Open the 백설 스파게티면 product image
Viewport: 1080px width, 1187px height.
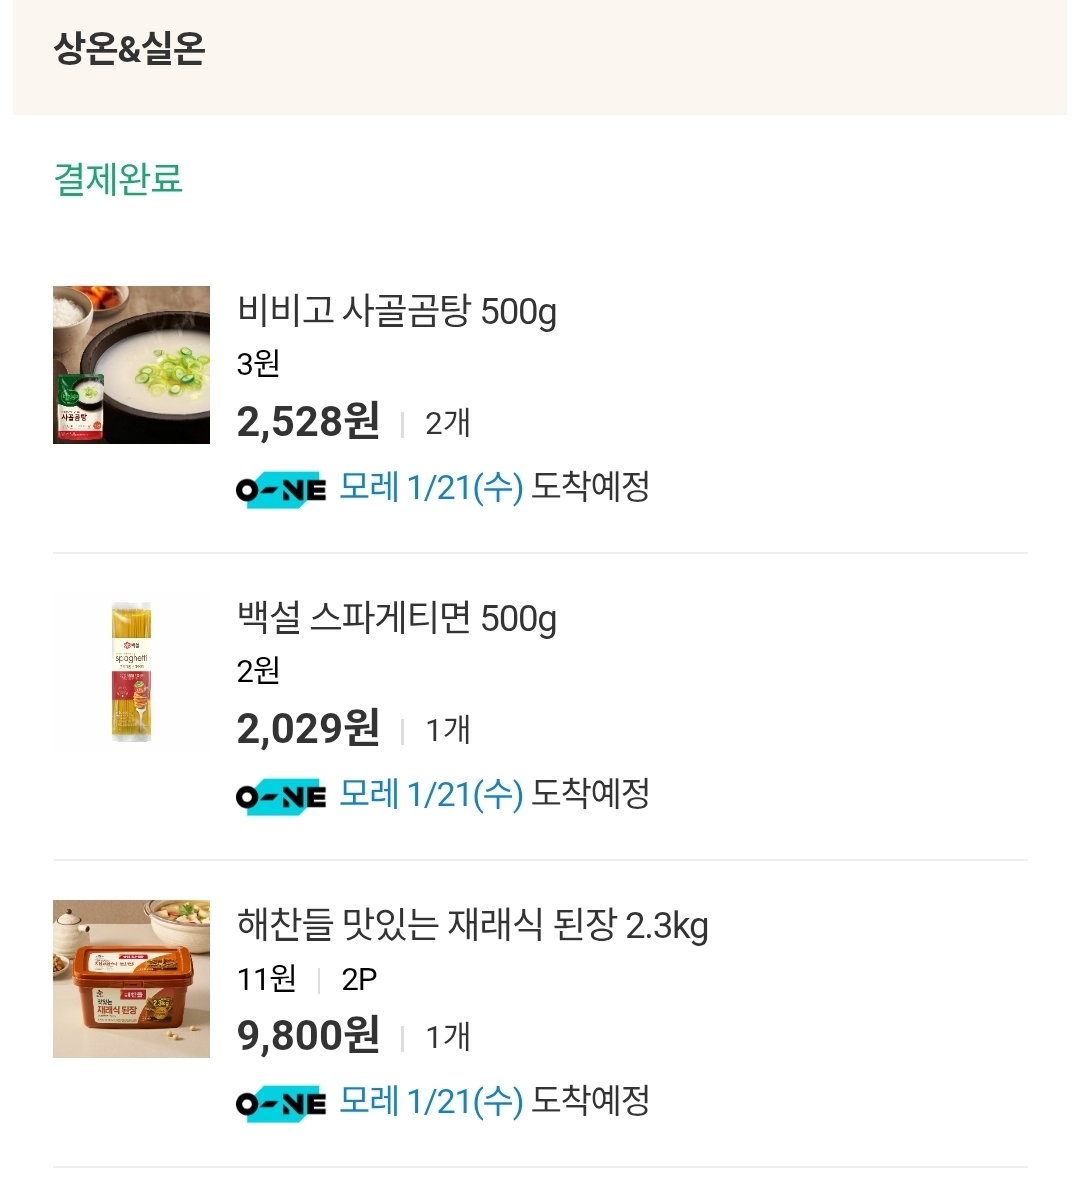[x=131, y=672]
